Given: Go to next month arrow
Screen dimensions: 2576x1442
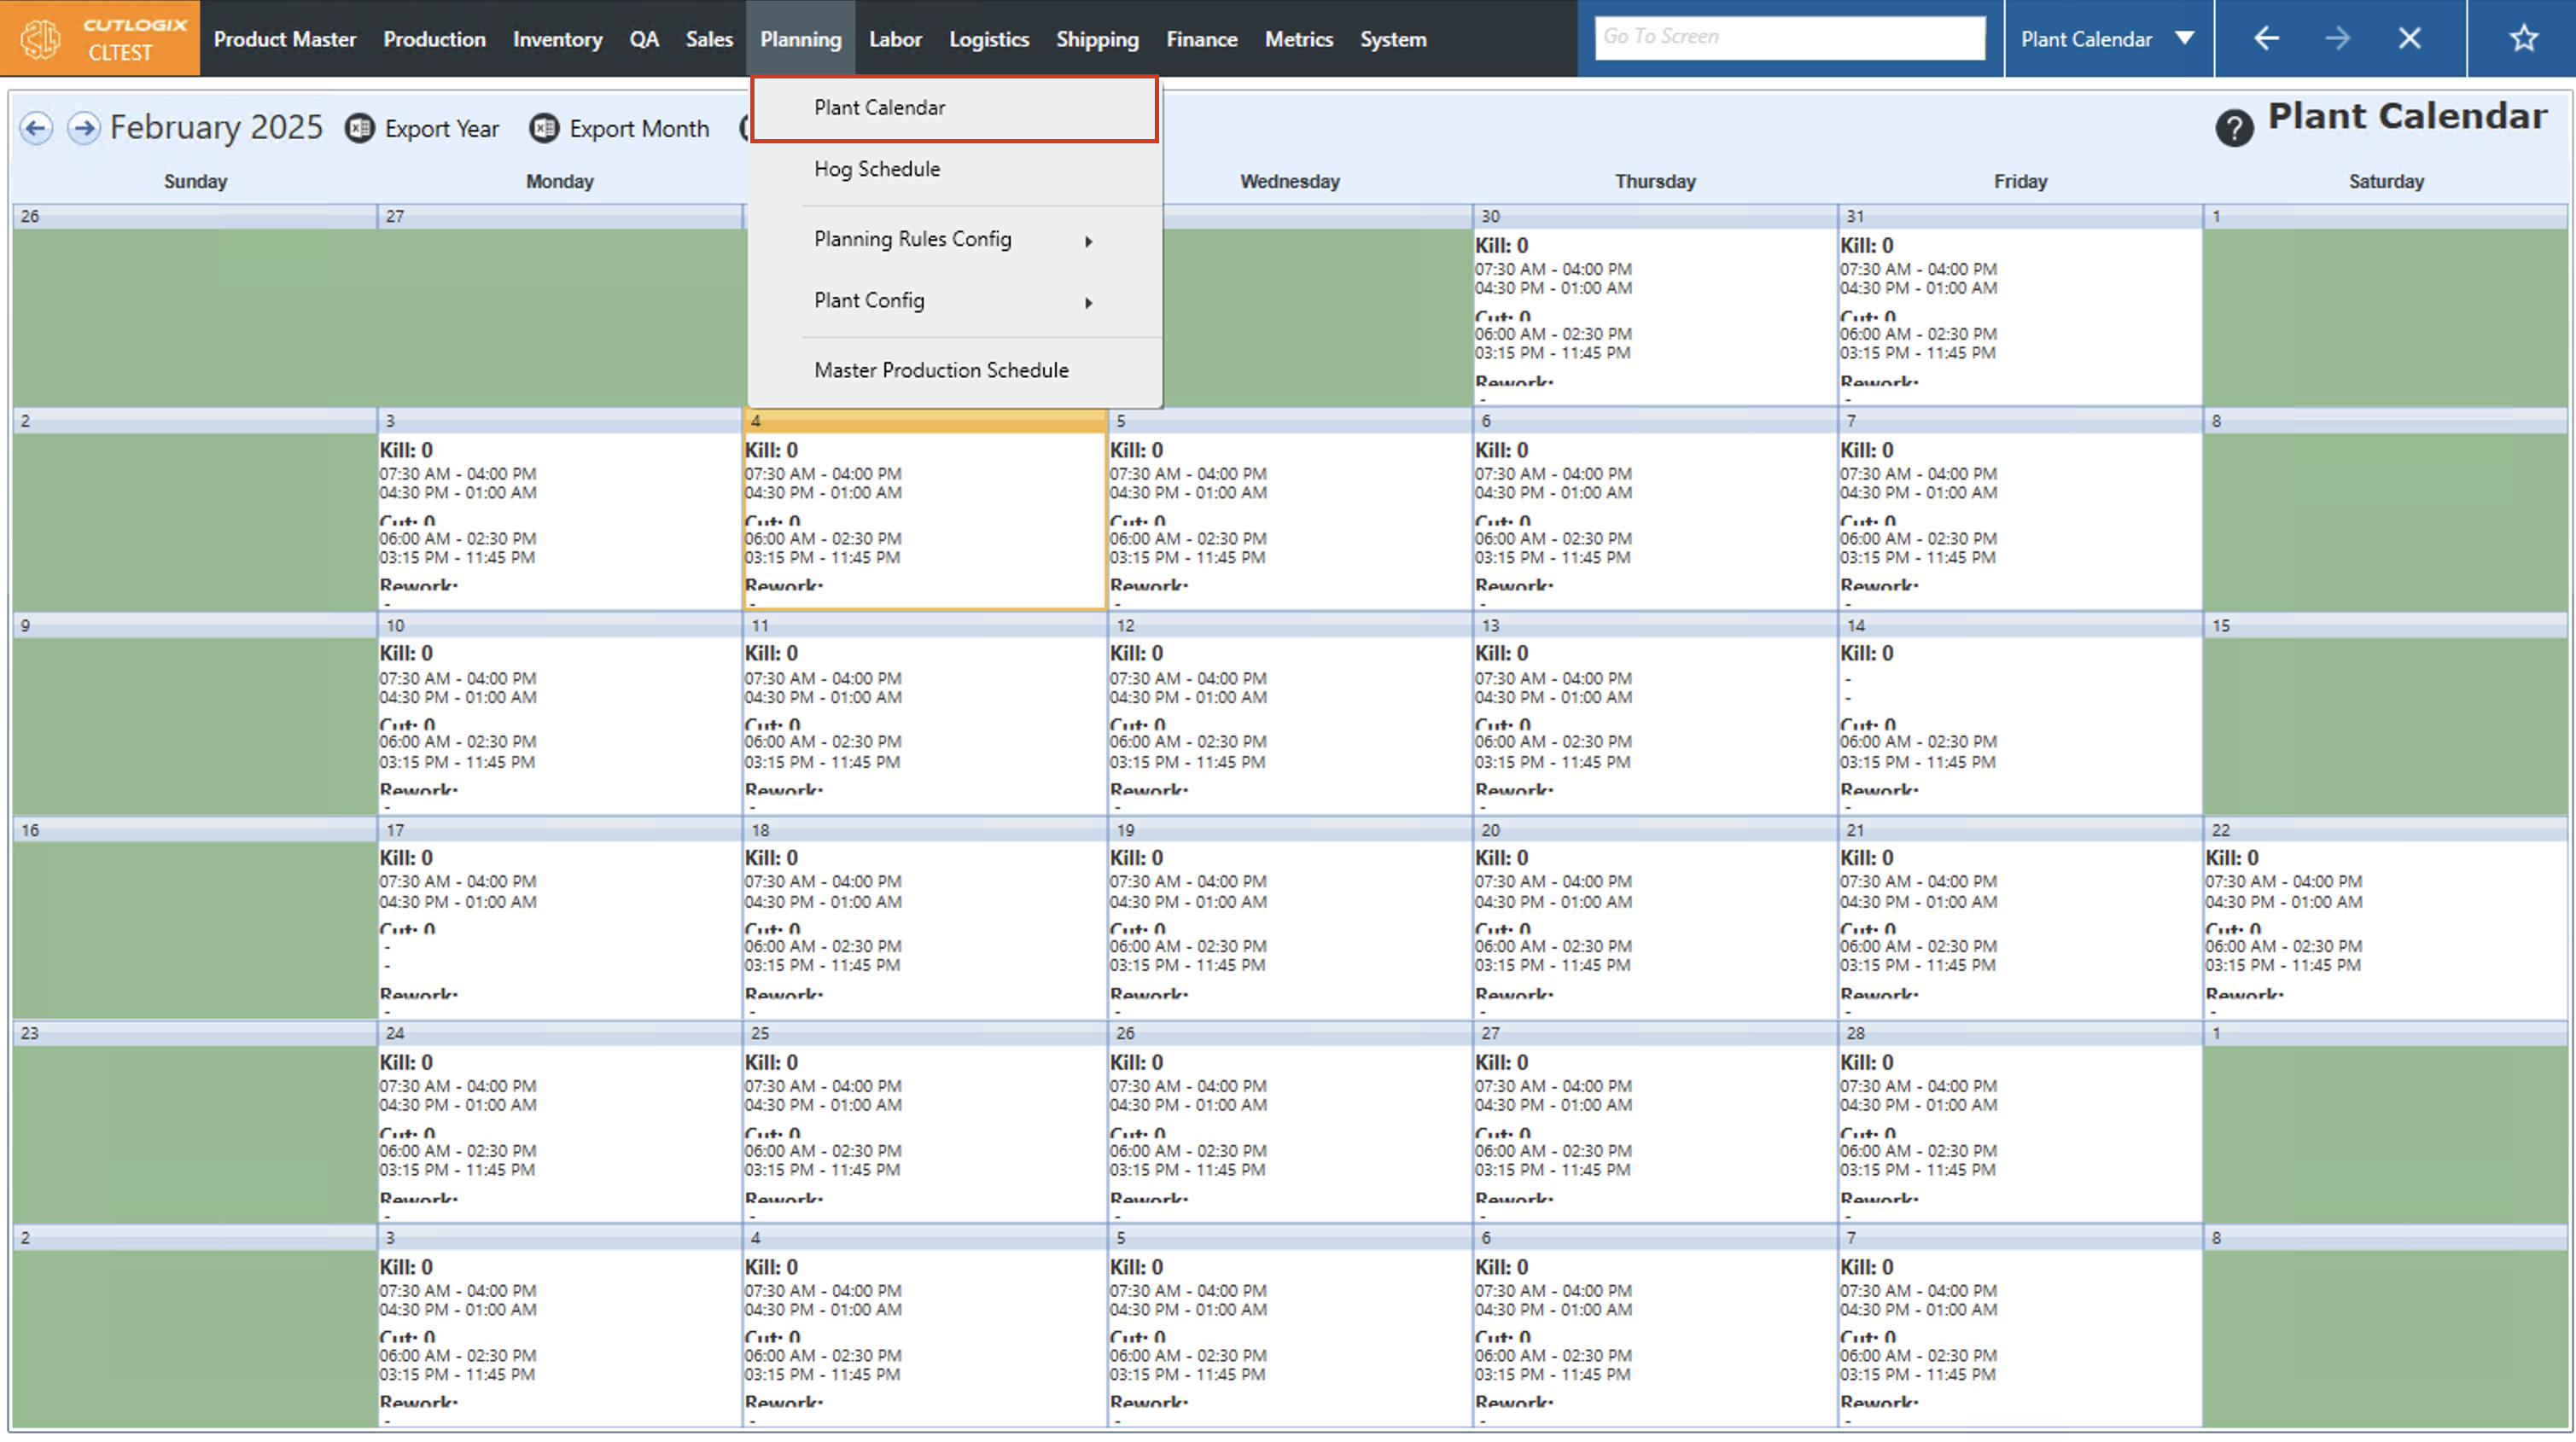Looking at the screenshot, I should point(84,128).
